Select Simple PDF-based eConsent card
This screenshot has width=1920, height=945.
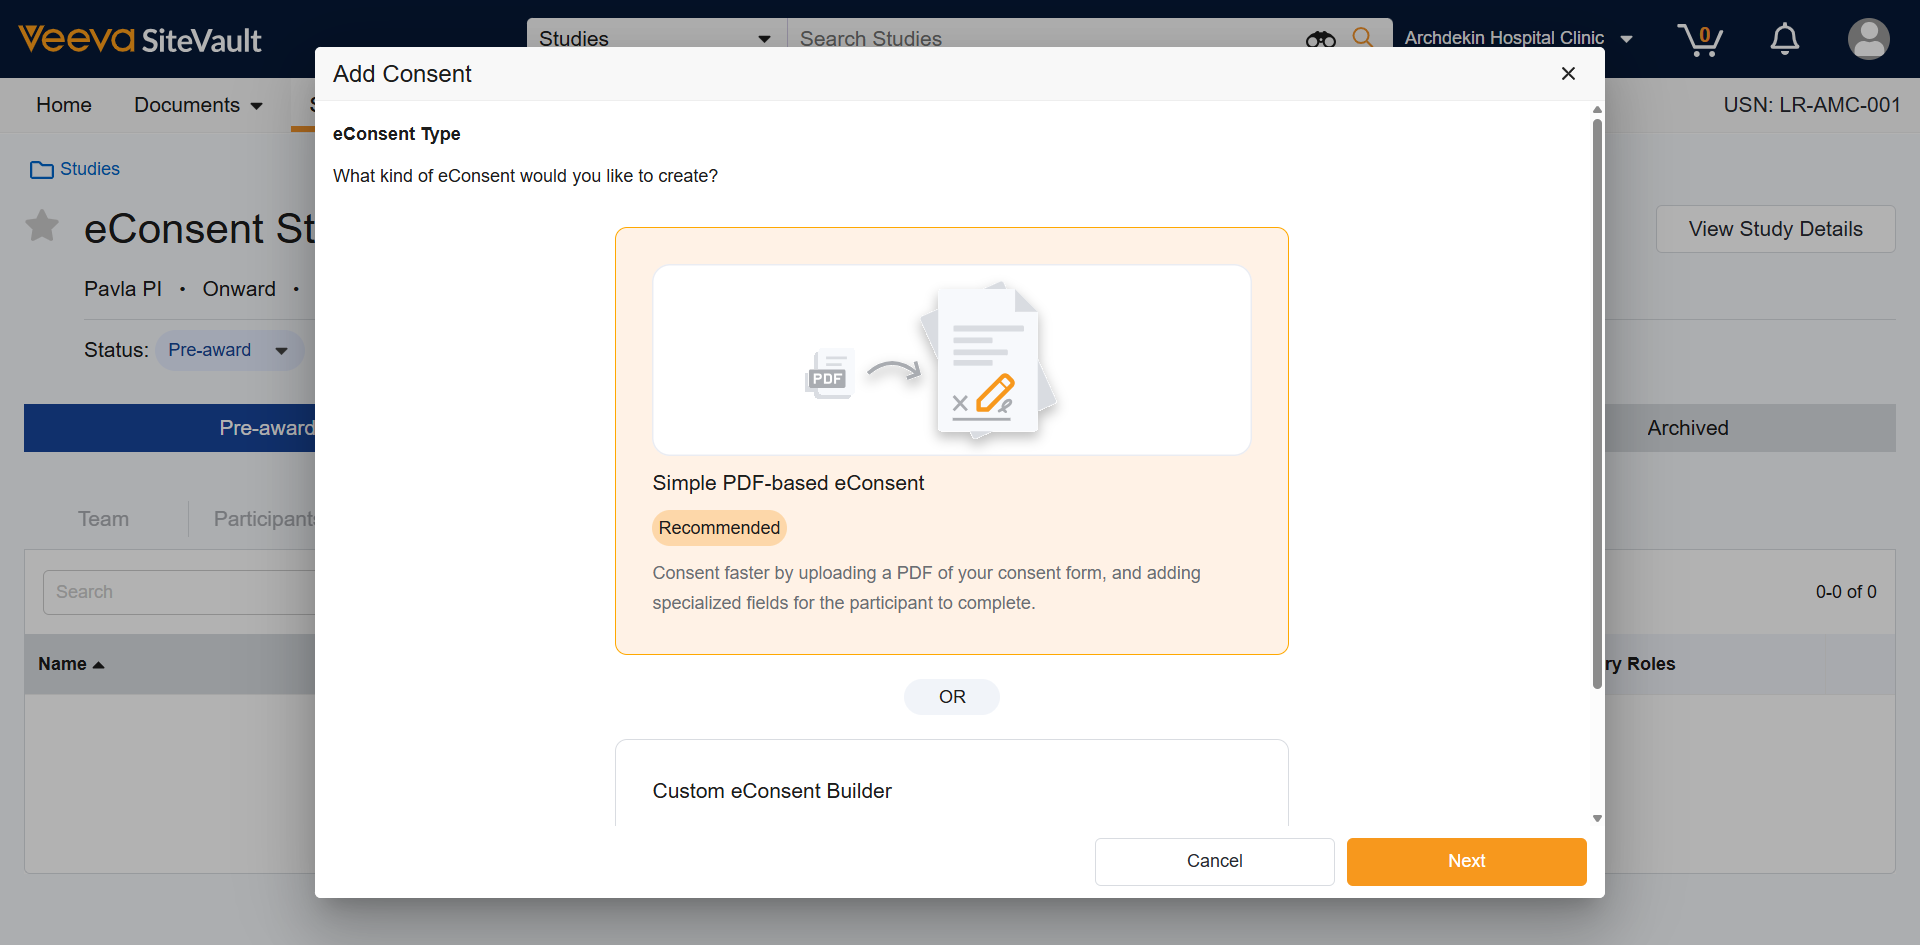pyautogui.click(x=951, y=441)
